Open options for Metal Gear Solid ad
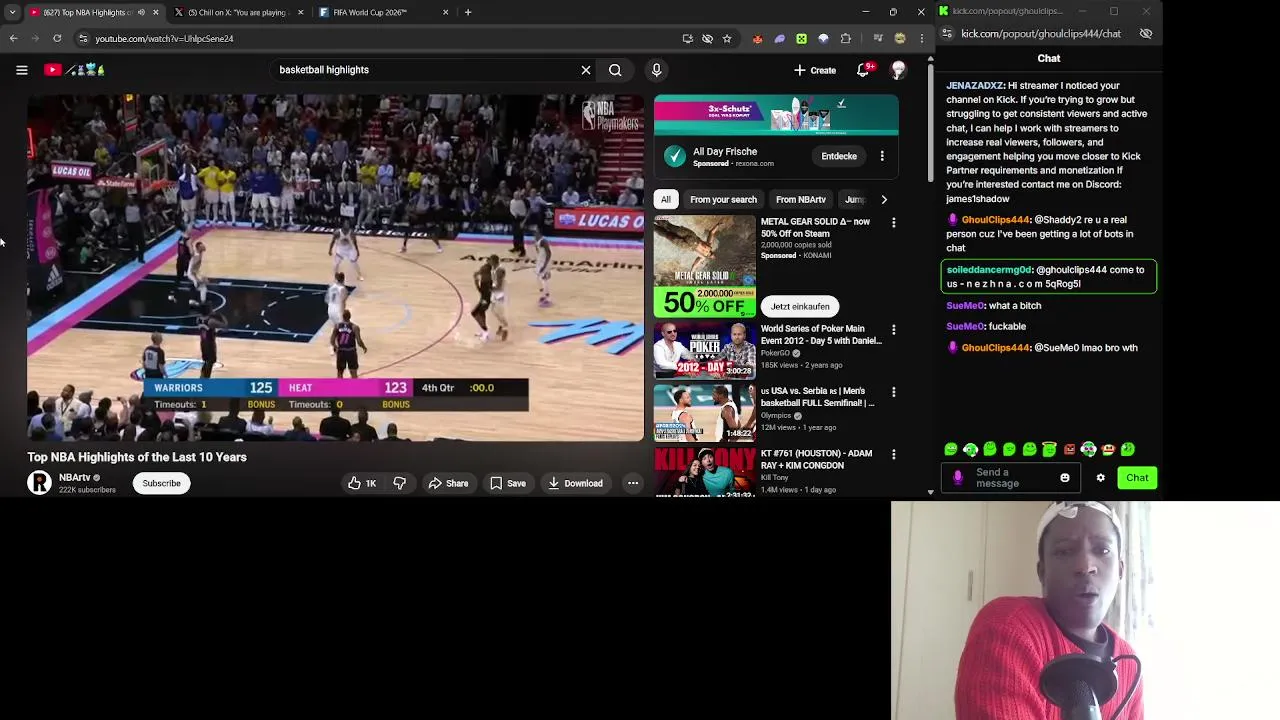 (893, 222)
